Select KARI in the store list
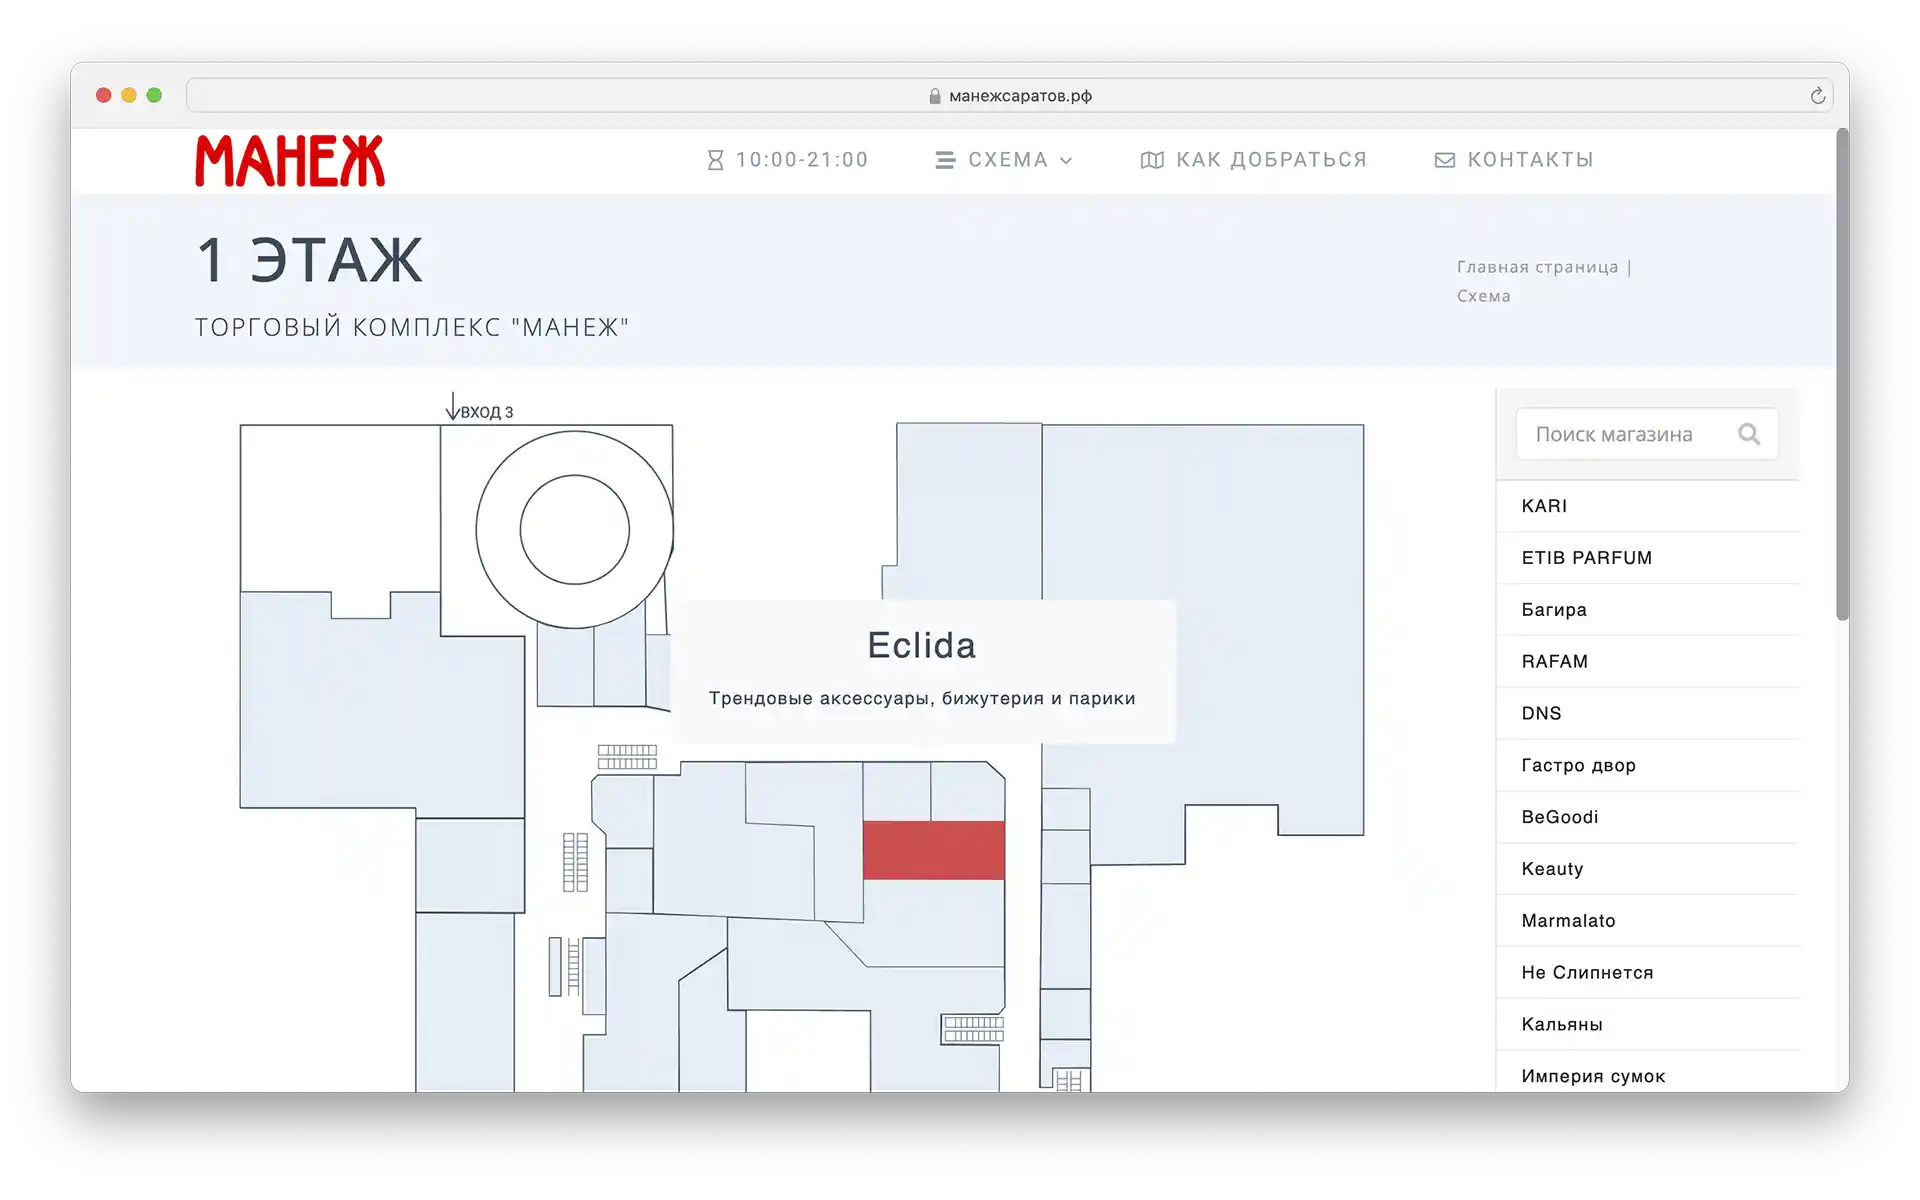 (x=1648, y=506)
